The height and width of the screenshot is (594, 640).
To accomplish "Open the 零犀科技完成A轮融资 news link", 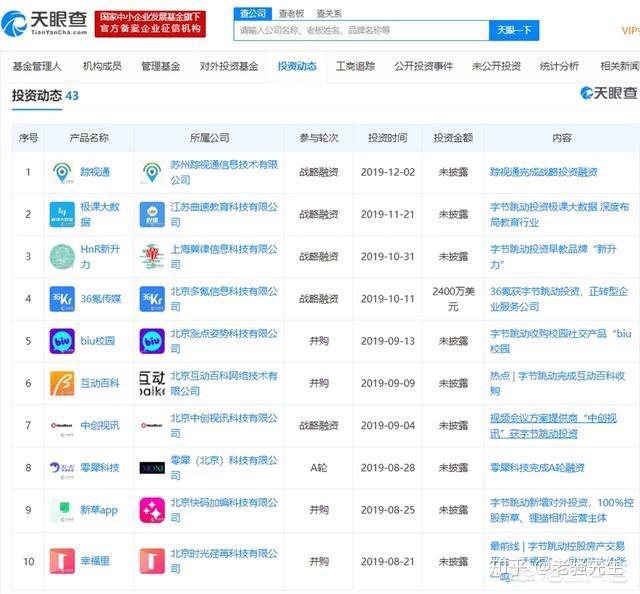I will pos(537,468).
